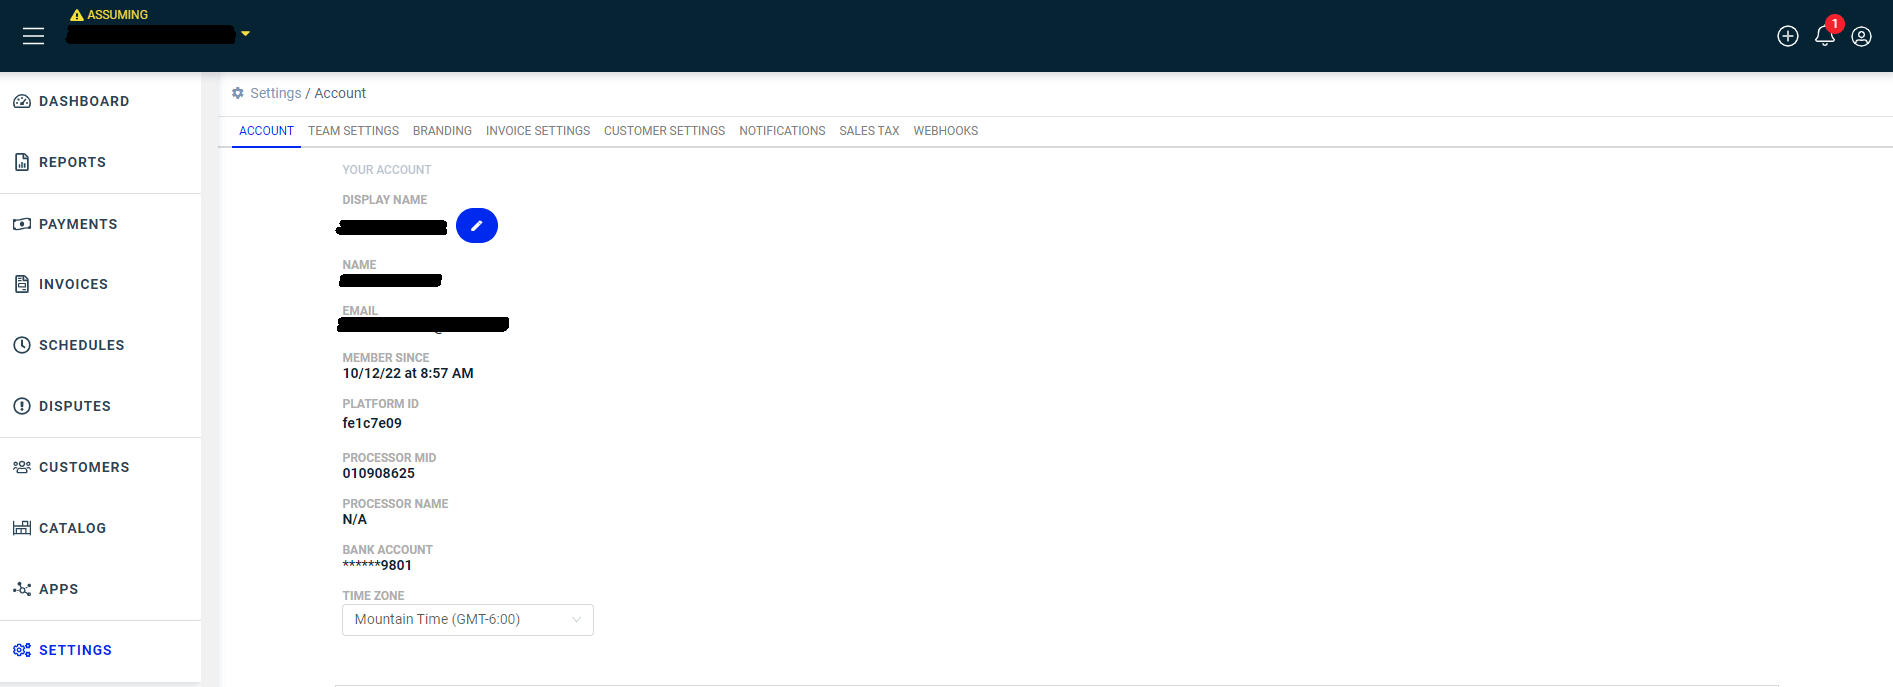This screenshot has height=687, width=1893.
Task: Click the red notification count badge
Action: 1834,24
